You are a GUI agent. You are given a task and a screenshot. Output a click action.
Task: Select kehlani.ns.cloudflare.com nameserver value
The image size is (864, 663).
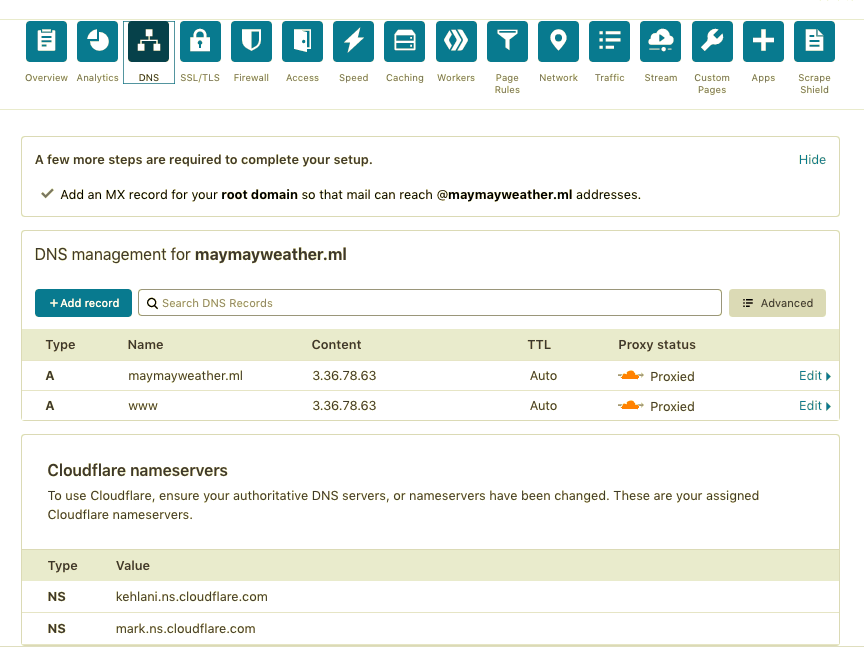tap(192, 597)
